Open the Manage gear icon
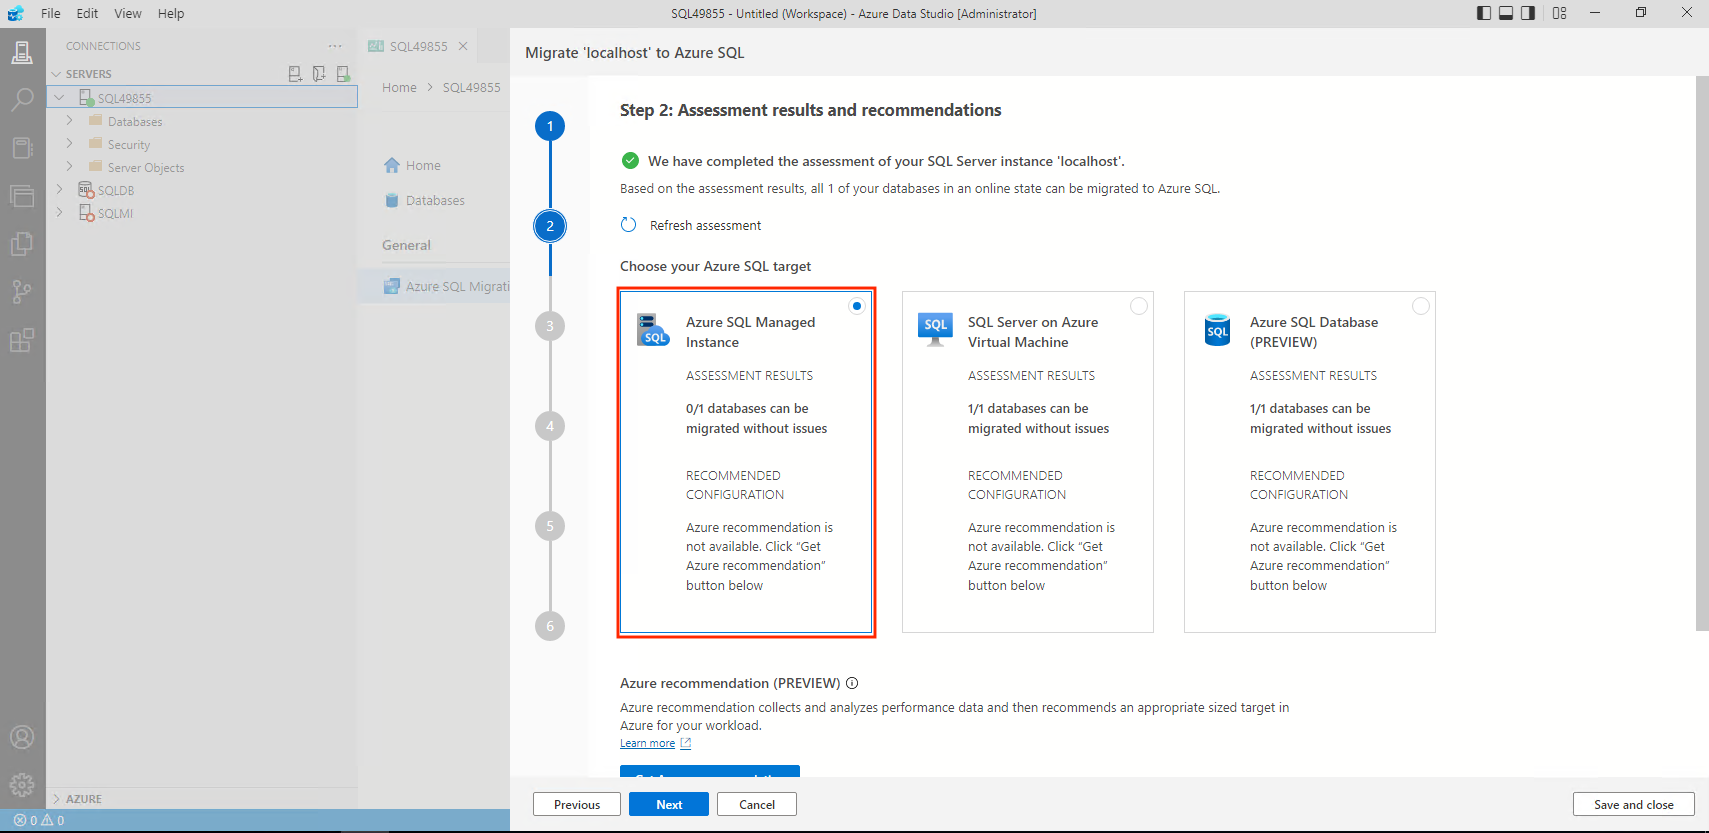 coord(22,785)
